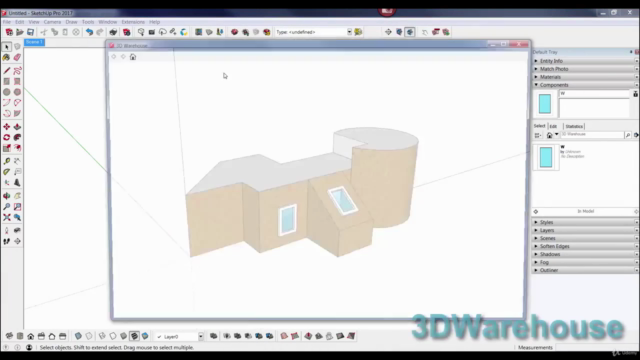Choose the Rectangle tool

(7, 81)
